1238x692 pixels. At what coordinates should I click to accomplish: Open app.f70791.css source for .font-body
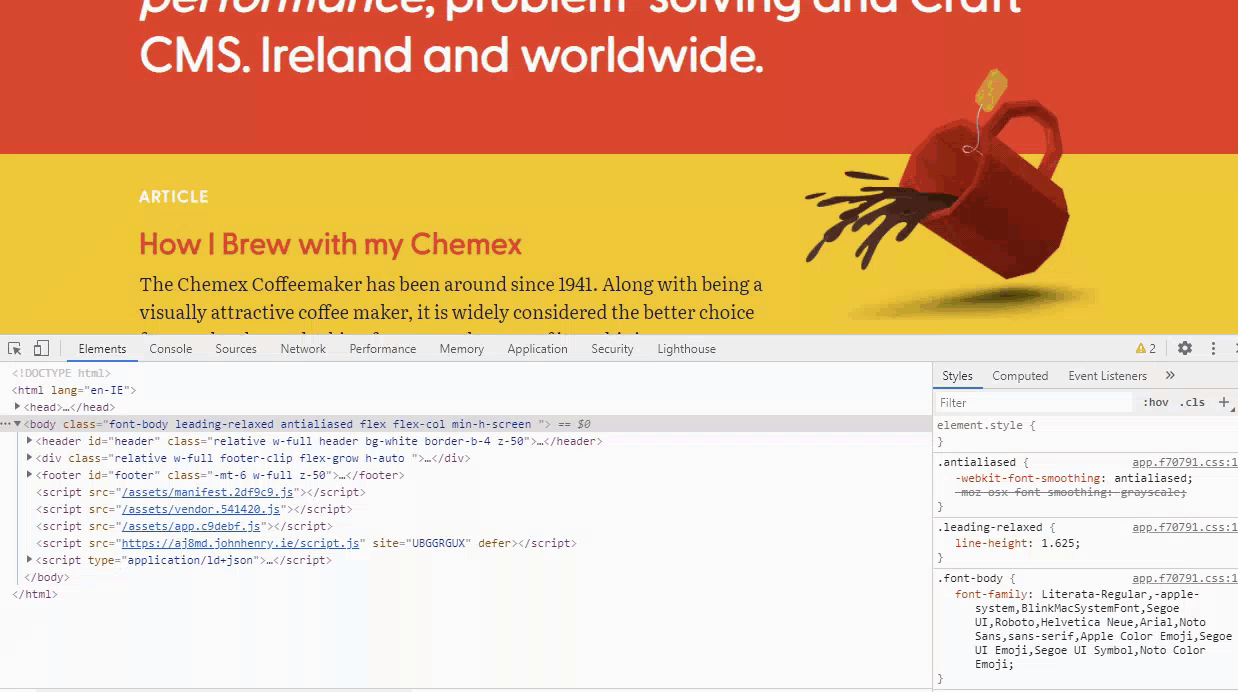click(x=1185, y=579)
